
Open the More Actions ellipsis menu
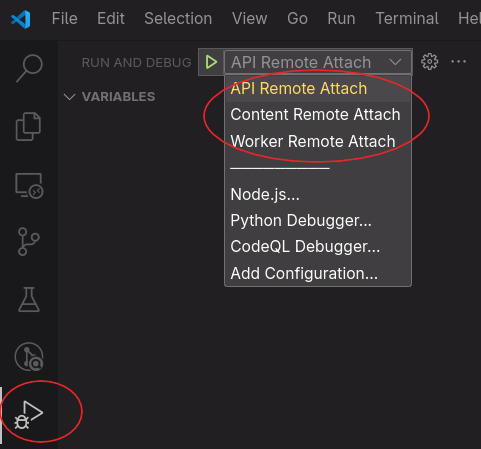(459, 62)
